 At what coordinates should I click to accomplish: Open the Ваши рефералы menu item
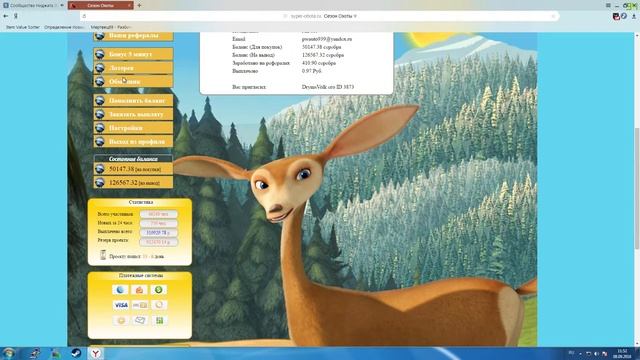[x=133, y=36]
